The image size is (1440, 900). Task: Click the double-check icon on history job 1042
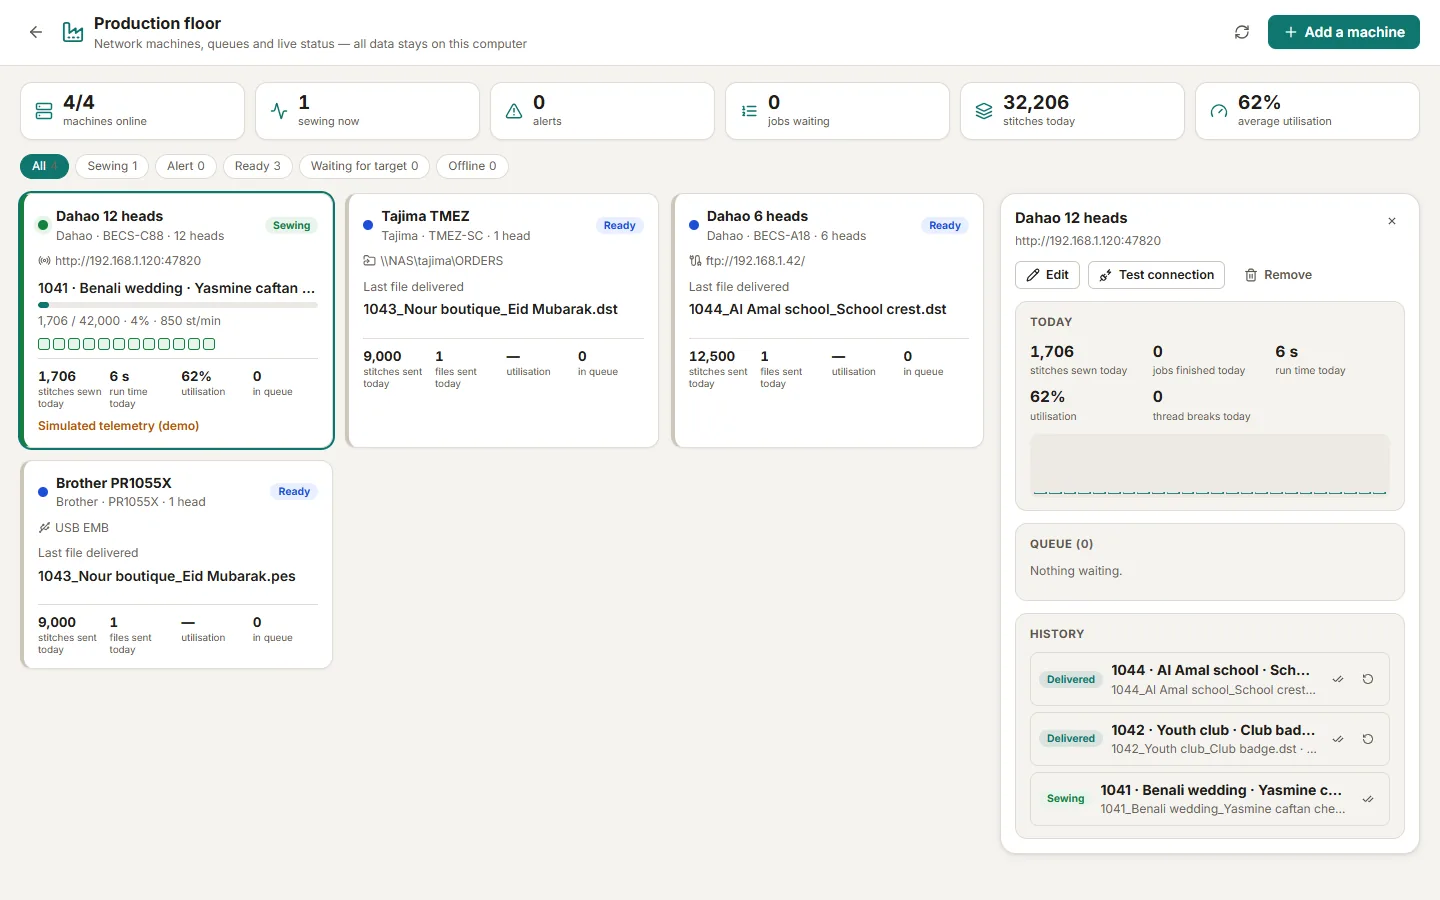coord(1338,739)
